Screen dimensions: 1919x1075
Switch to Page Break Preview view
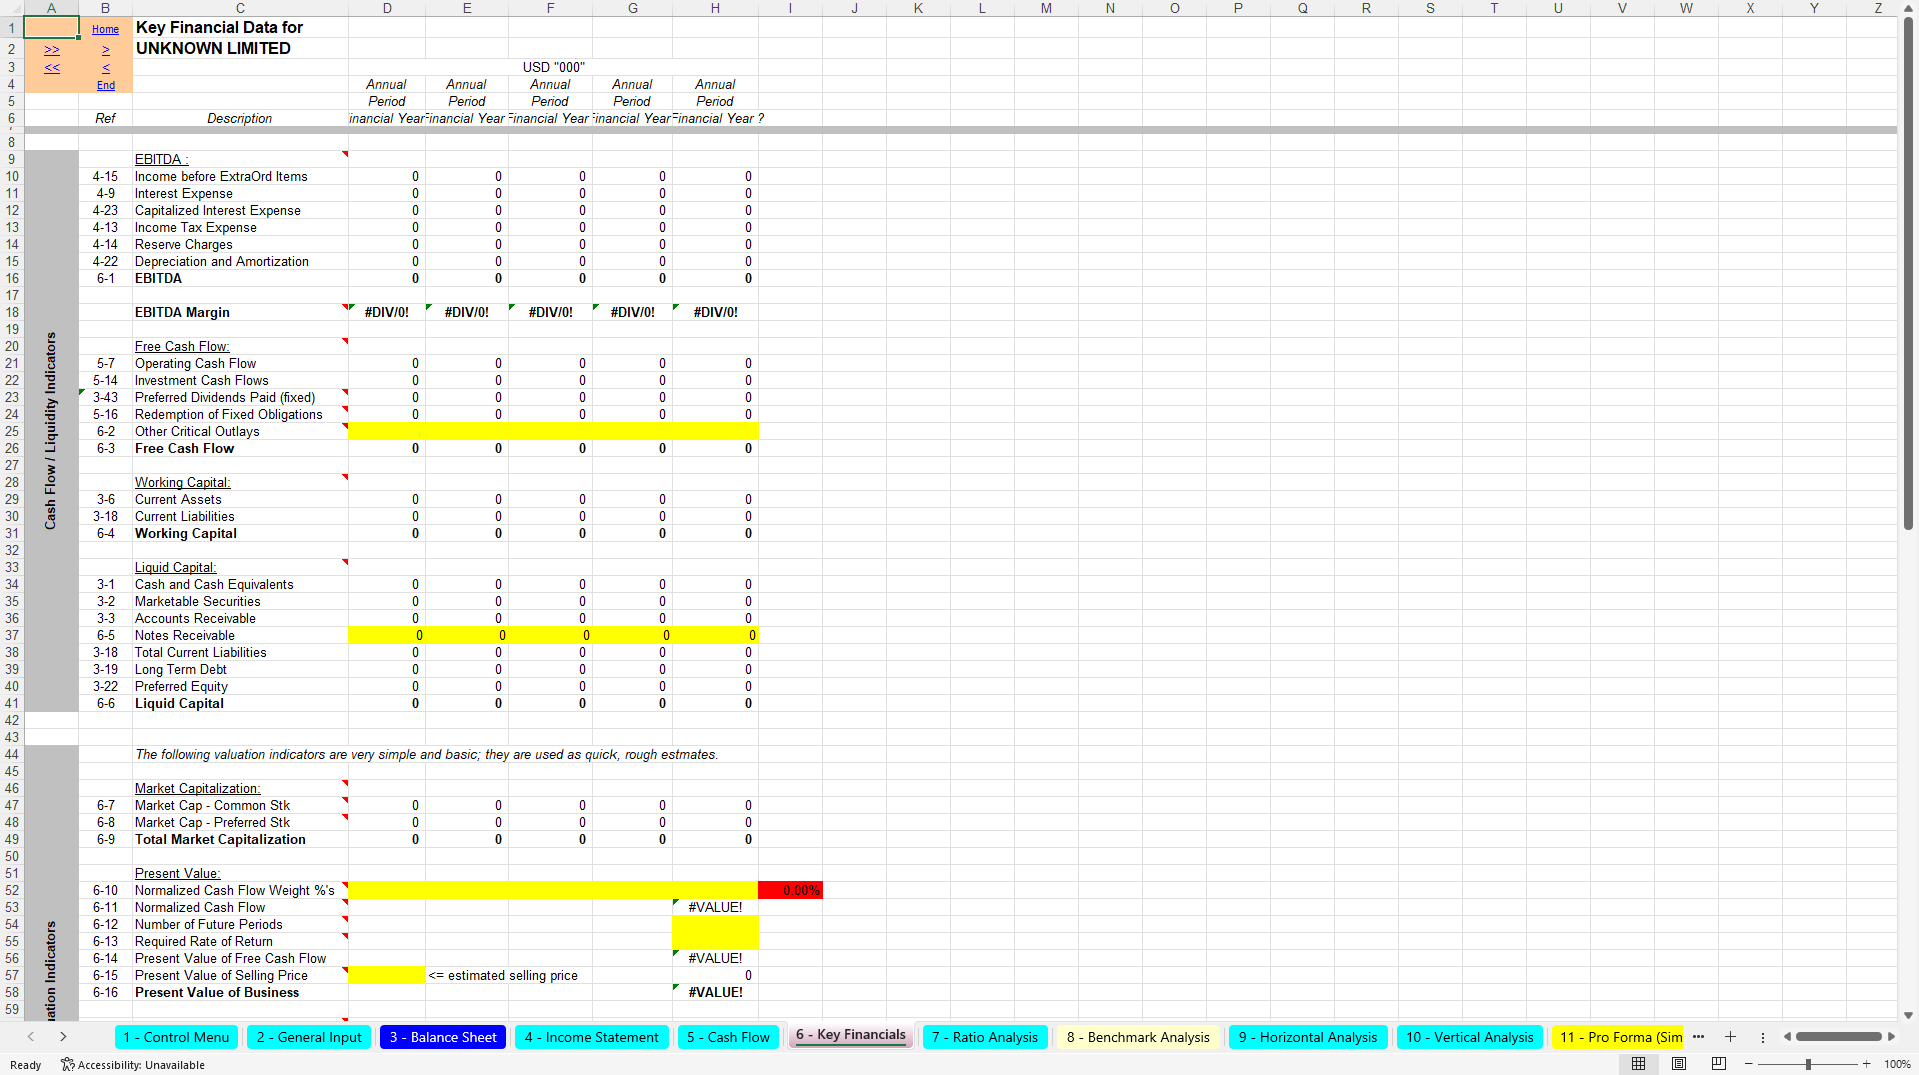[x=1719, y=1064]
